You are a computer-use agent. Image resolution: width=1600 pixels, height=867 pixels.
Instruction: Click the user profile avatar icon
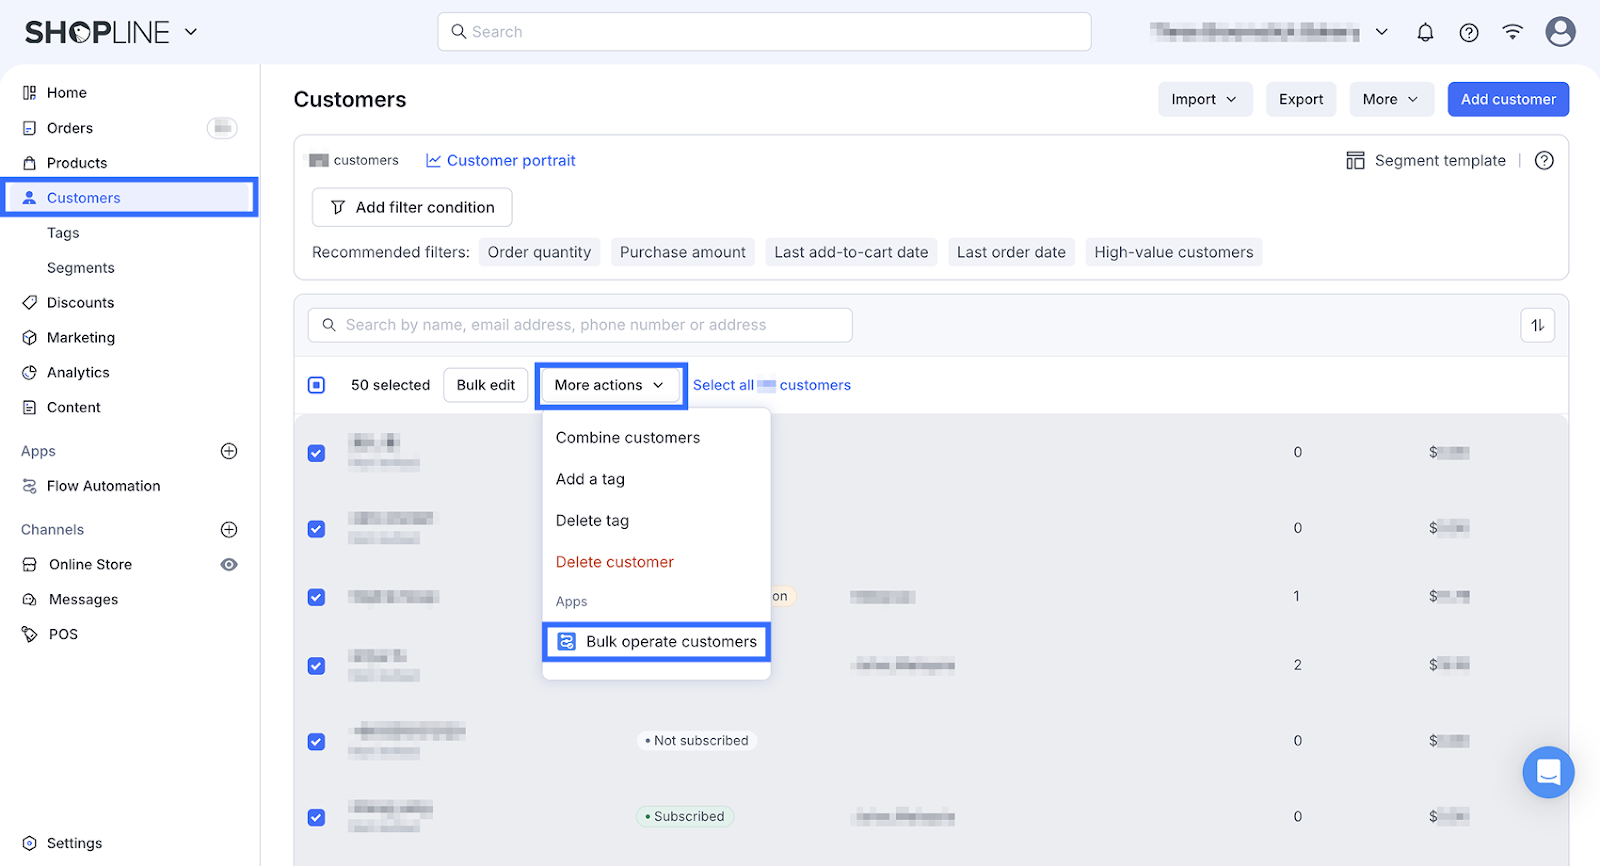tap(1560, 32)
